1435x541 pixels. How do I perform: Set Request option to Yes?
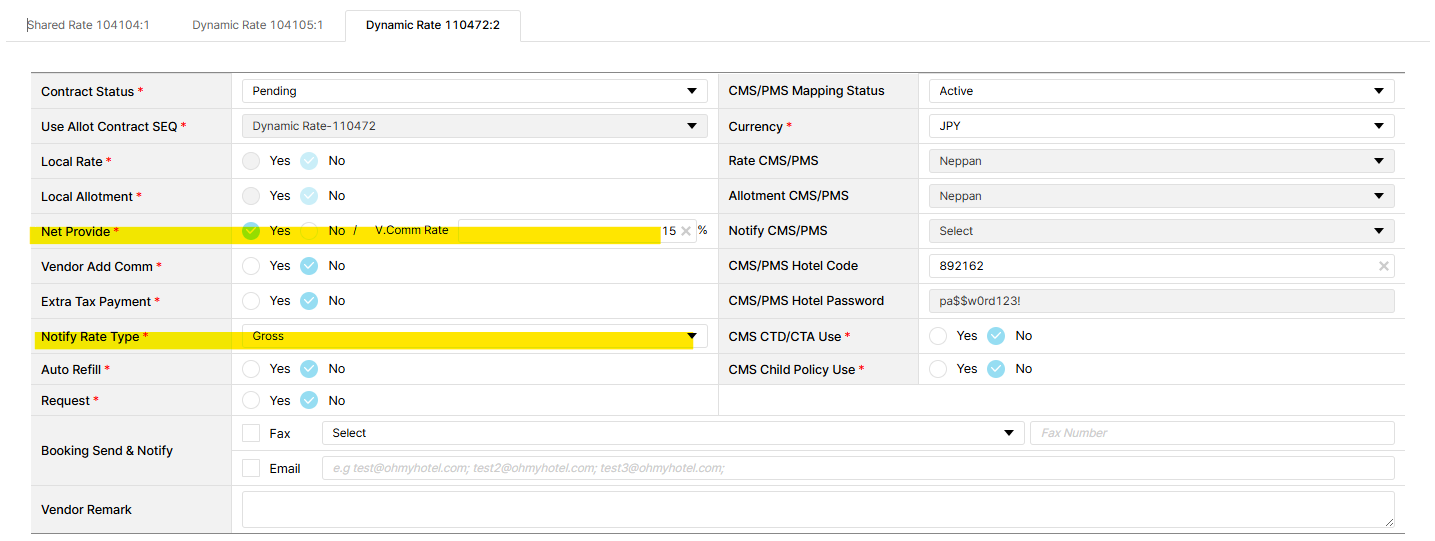[x=251, y=401]
